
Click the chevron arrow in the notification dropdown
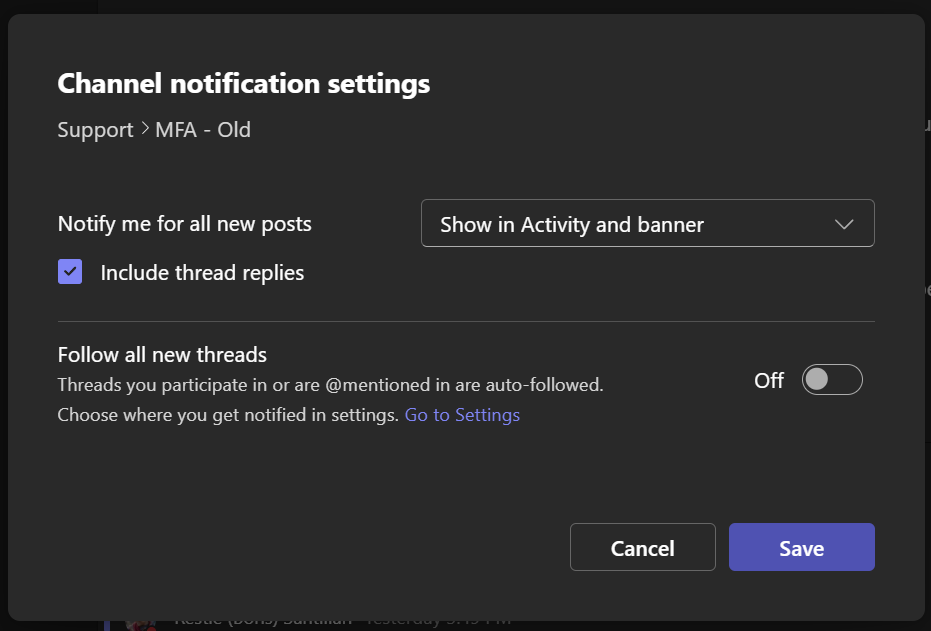(x=843, y=224)
